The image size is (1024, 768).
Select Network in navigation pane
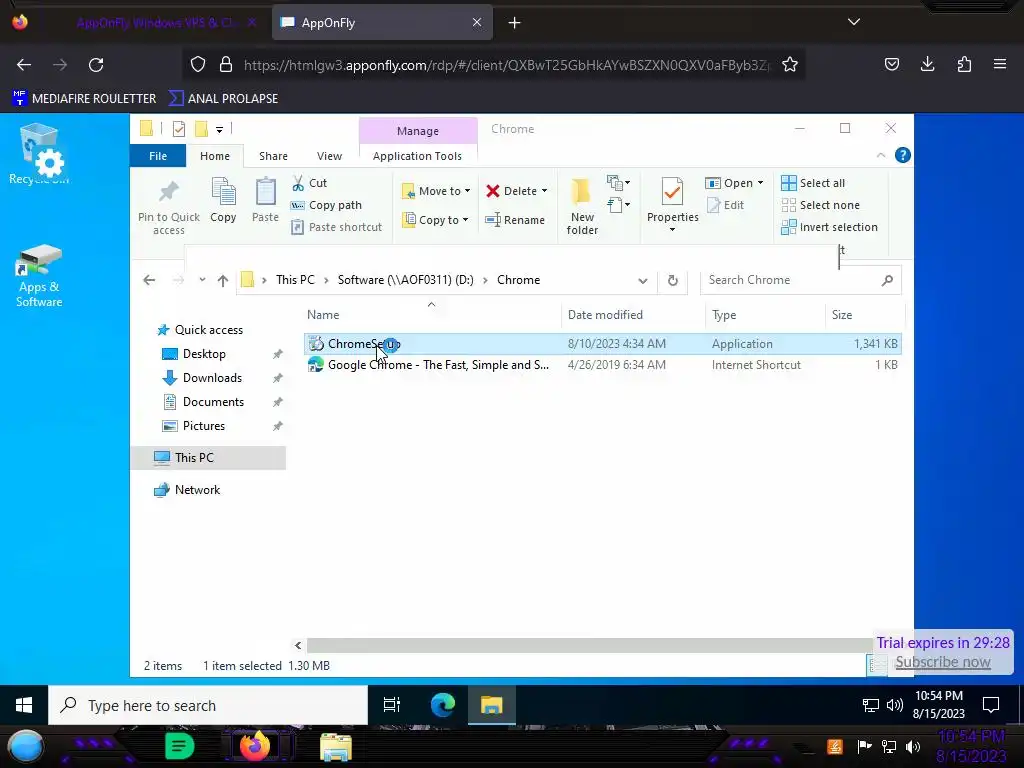coord(197,490)
